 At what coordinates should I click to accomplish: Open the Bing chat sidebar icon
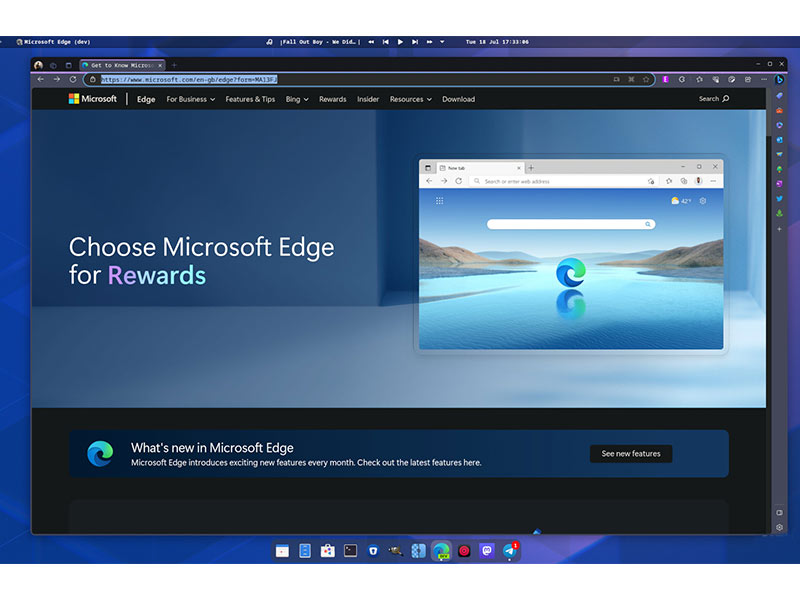(x=779, y=80)
